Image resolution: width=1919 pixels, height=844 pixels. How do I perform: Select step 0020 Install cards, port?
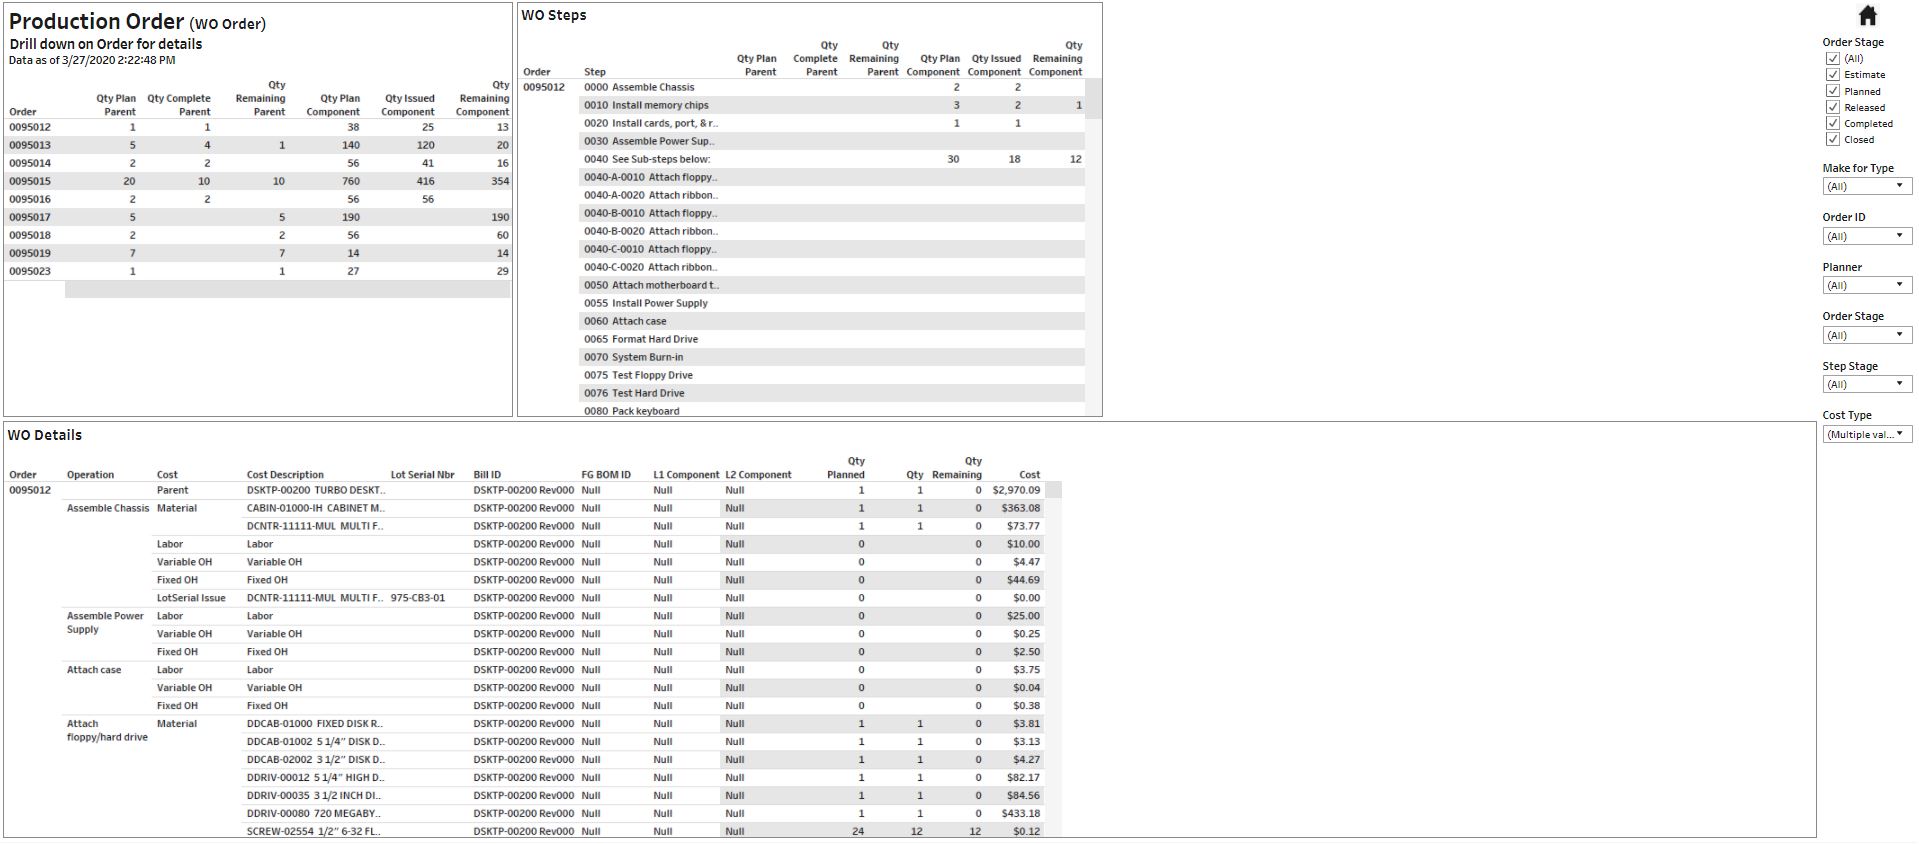651,123
